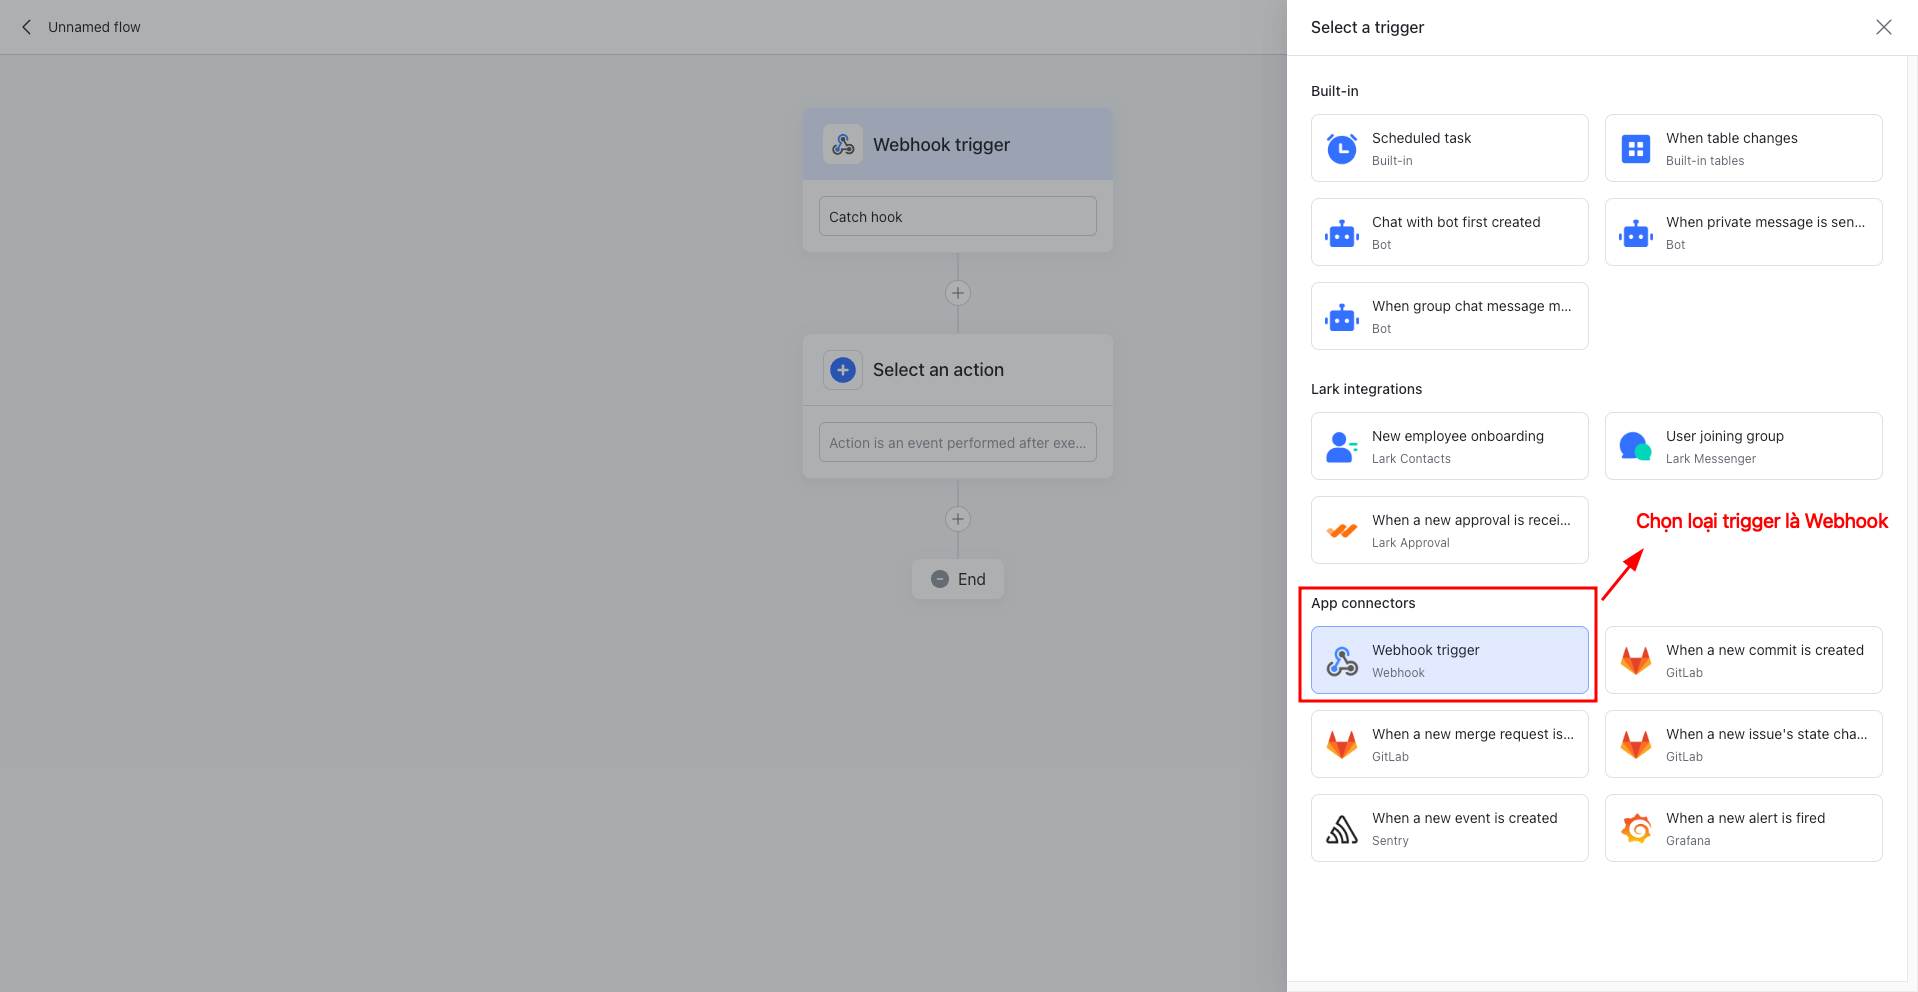This screenshot has height=992, width=1918.
Task: Close the Select a trigger panel
Action: [x=1884, y=27]
